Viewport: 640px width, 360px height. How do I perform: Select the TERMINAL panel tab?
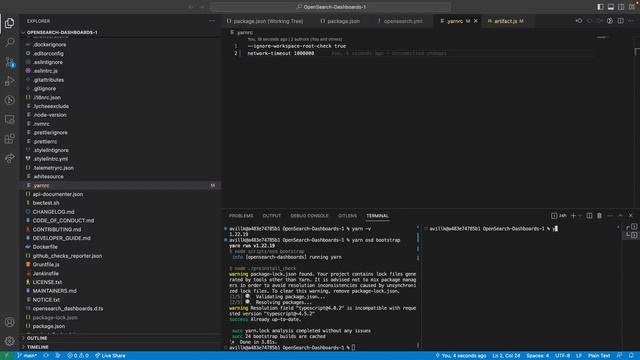point(377,216)
